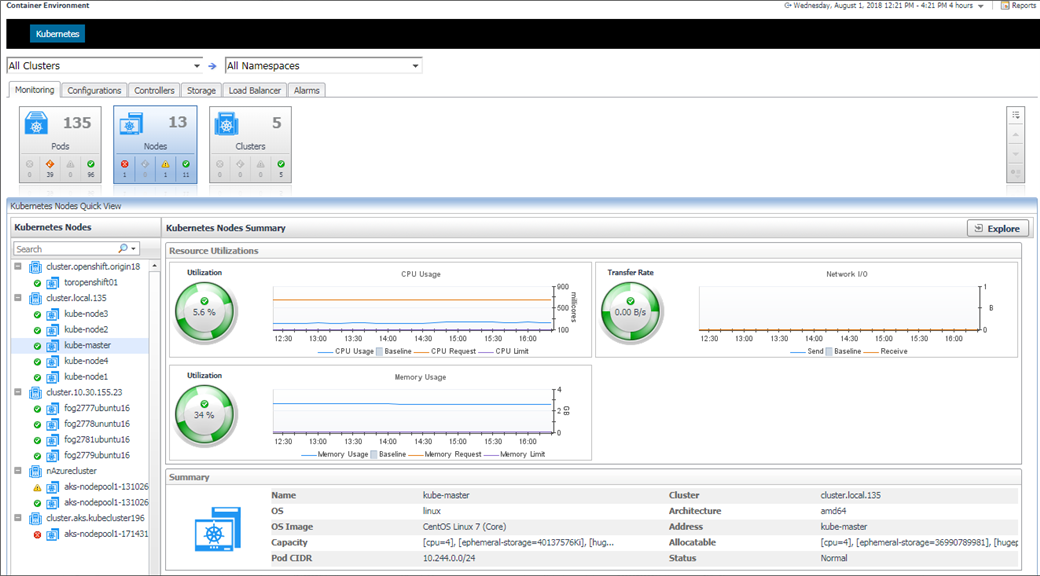The height and width of the screenshot is (576, 1040).
Task: Click the Pod CIDR value 10.244.0.0/24
Action: (449, 558)
